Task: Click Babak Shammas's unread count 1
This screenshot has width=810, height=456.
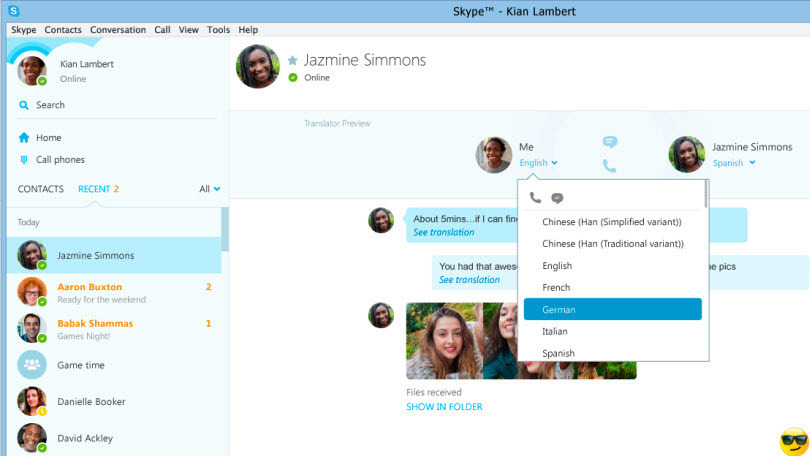Action: point(209,323)
